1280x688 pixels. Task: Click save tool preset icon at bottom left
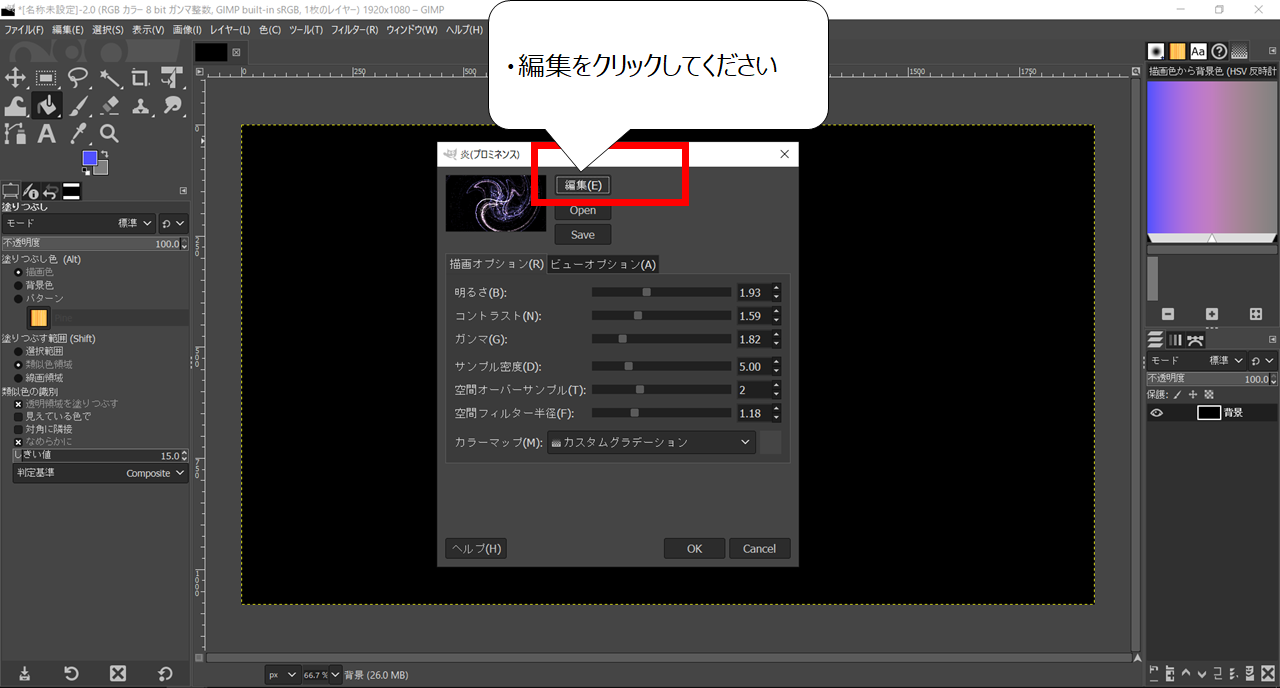(24, 673)
